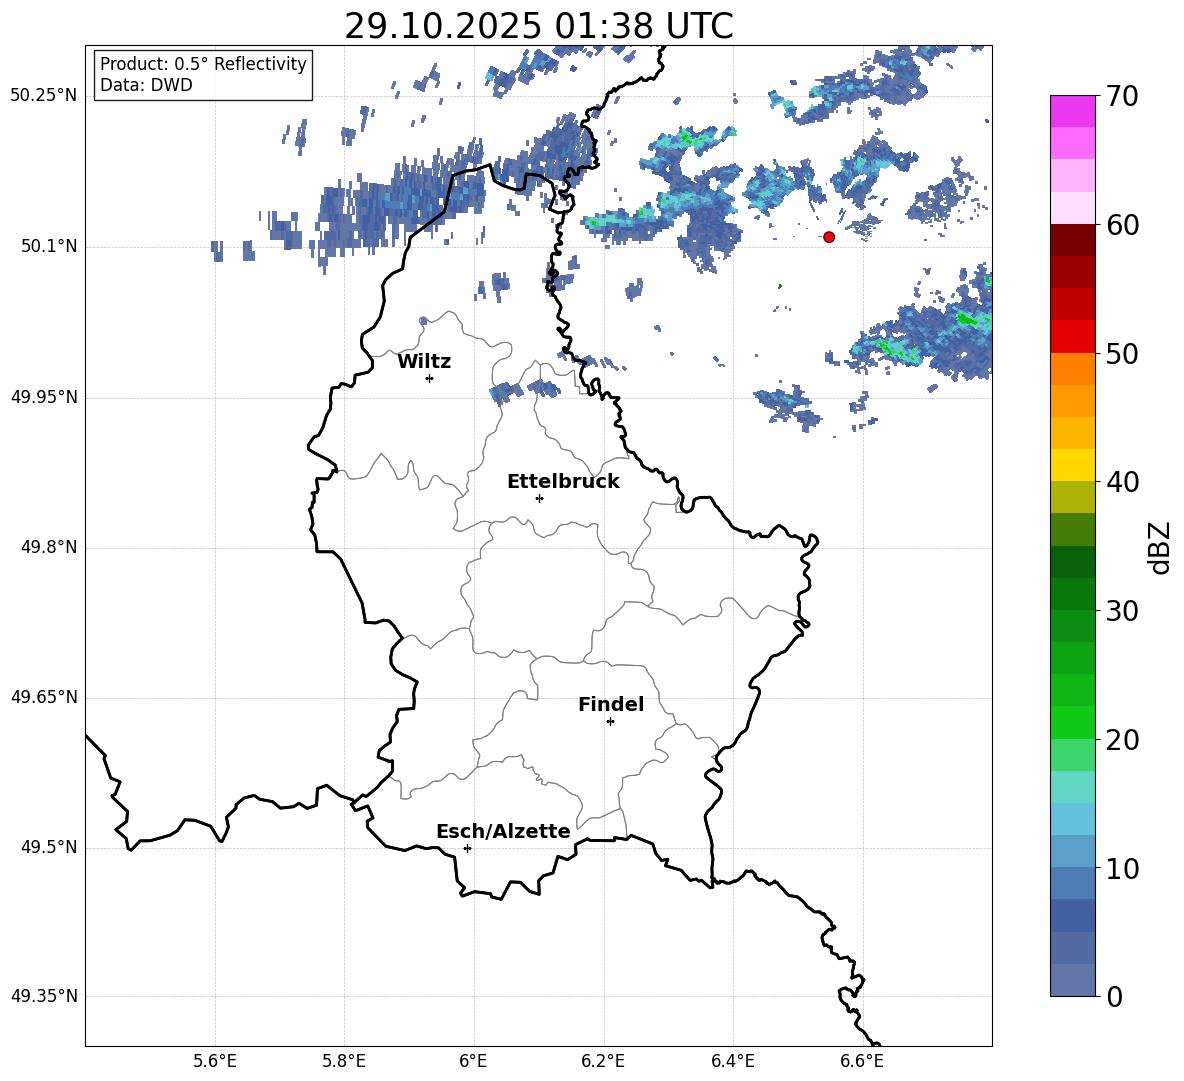Click the magenta 68-70 dBZ color band

[1073, 112]
